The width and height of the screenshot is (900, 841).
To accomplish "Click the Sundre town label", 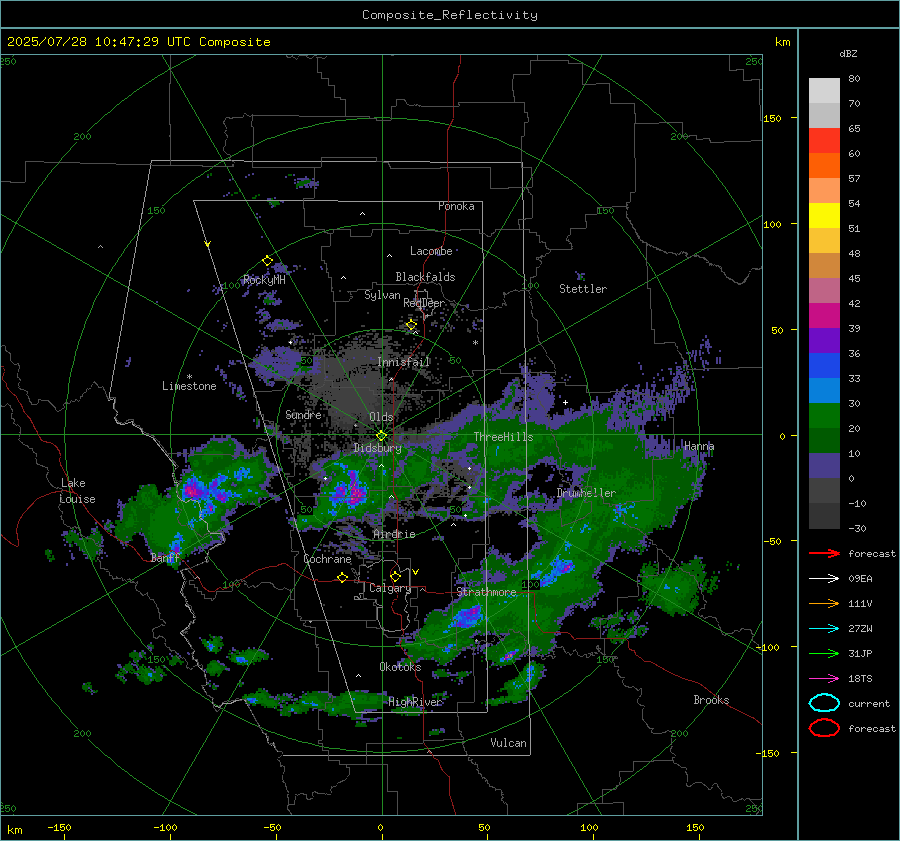I will point(303,414).
